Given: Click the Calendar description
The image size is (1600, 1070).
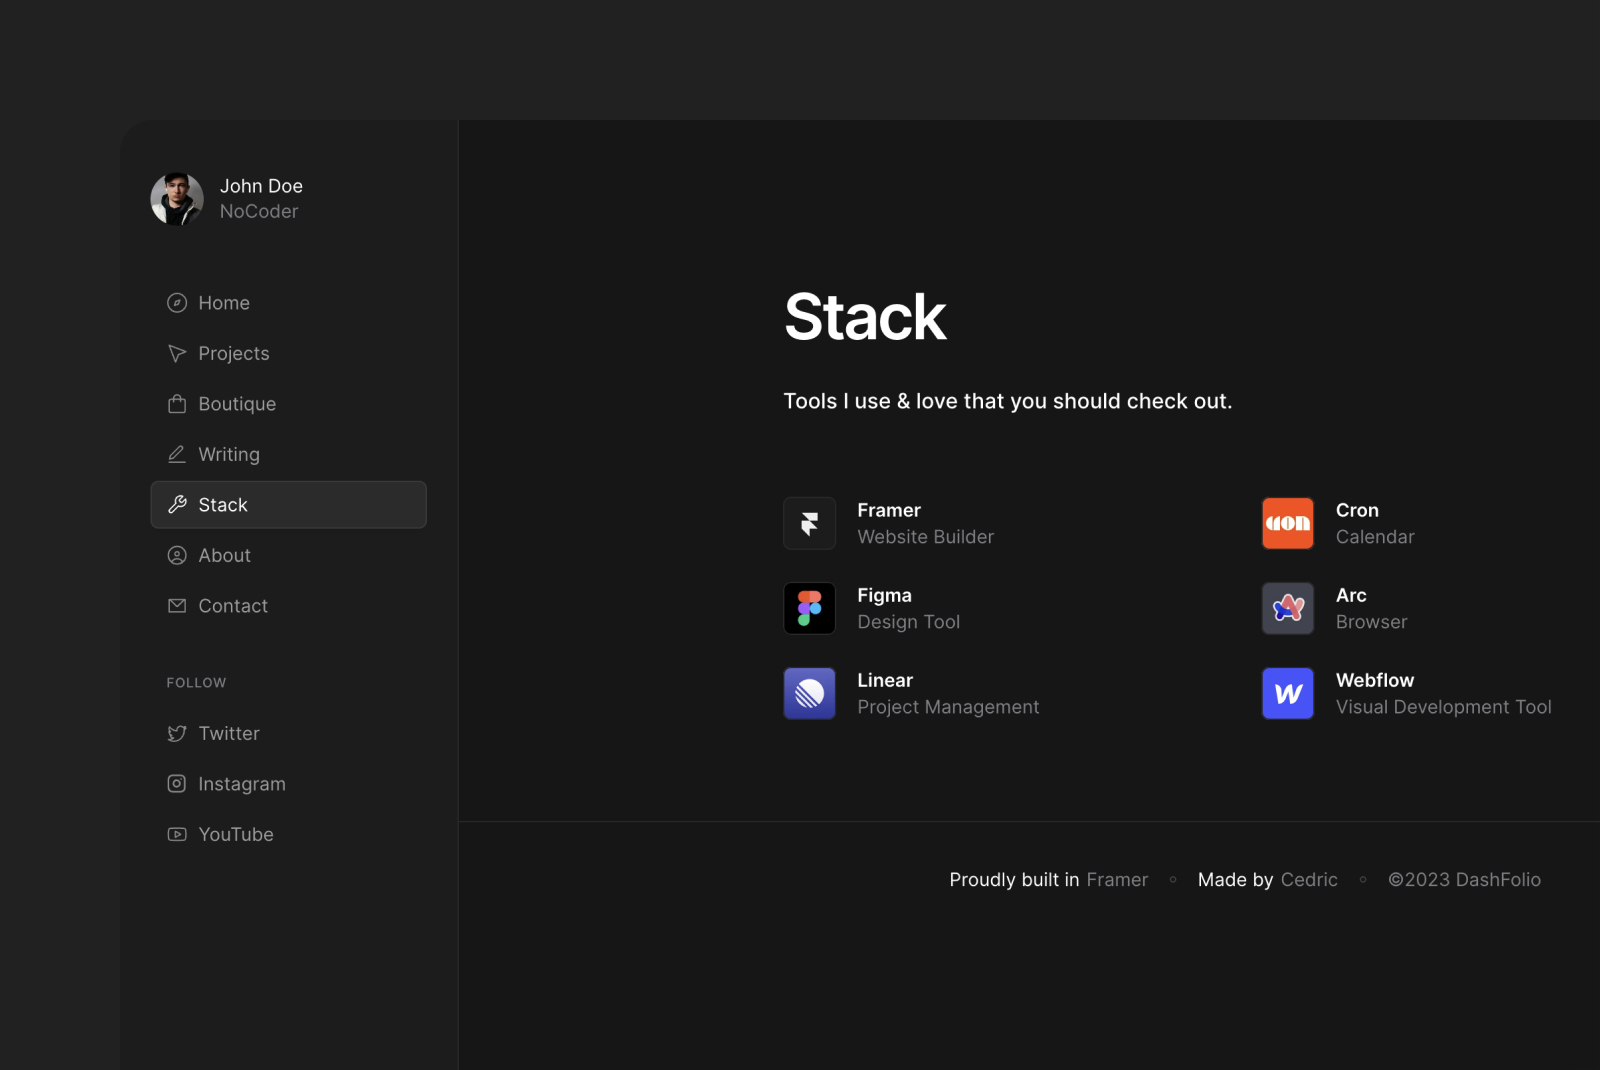Looking at the screenshot, I should pyautogui.click(x=1375, y=537).
